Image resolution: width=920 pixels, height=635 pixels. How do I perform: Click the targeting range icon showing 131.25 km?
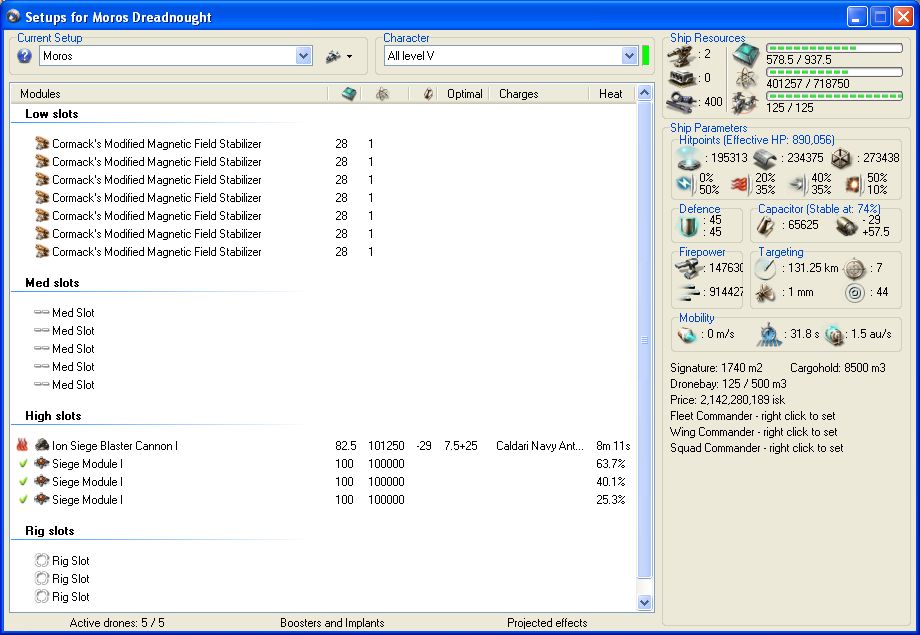pos(765,268)
